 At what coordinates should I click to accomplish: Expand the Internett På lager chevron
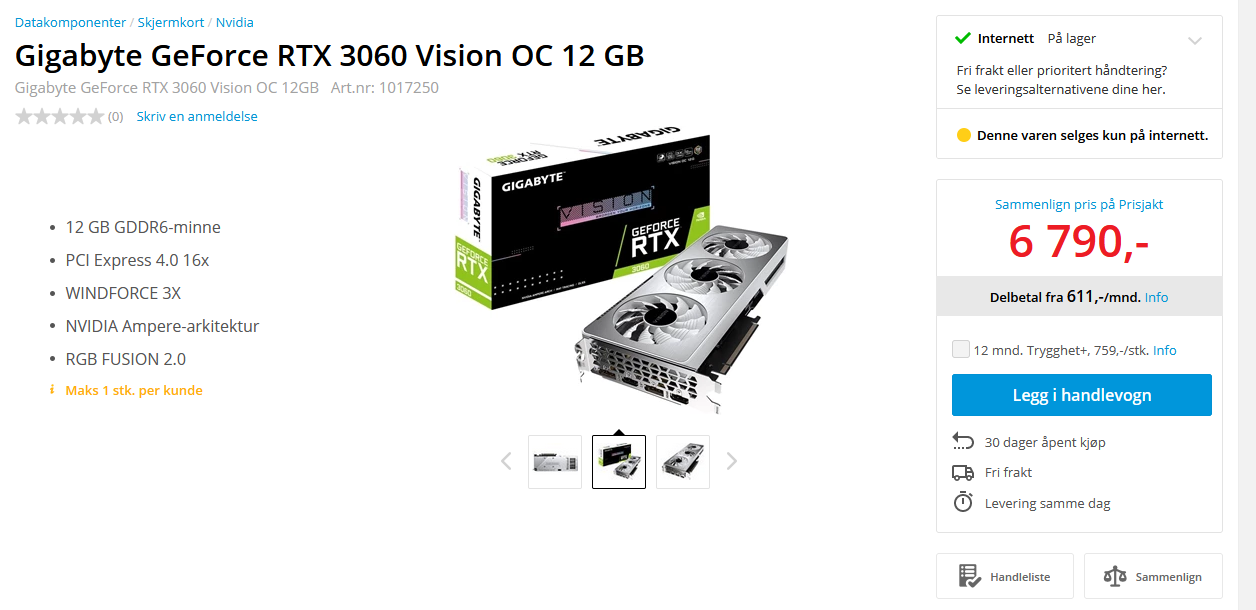click(x=1195, y=41)
